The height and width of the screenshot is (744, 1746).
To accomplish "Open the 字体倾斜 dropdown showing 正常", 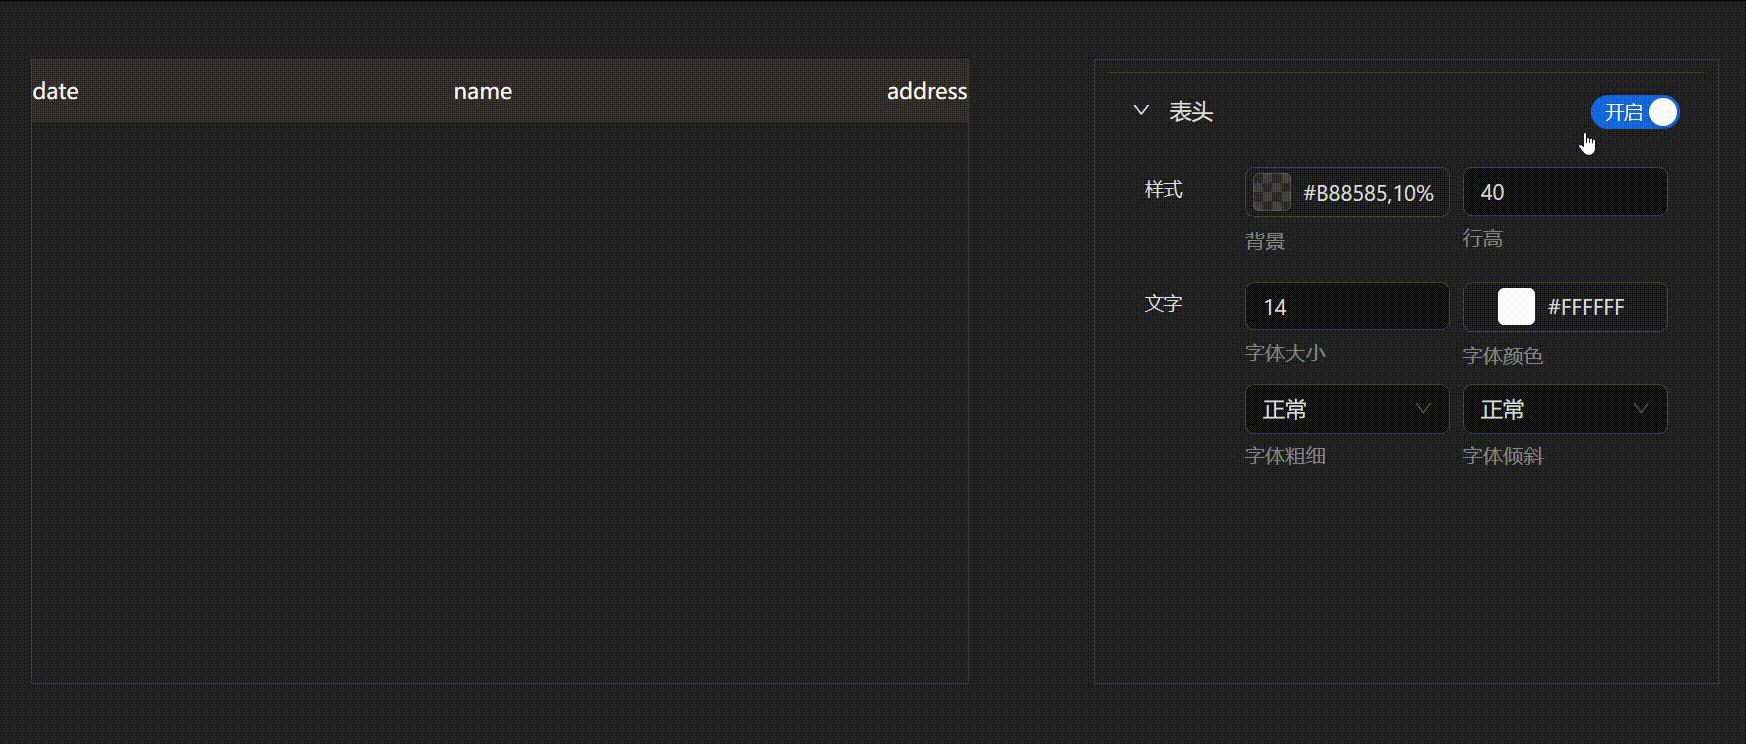I will pyautogui.click(x=1564, y=409).
